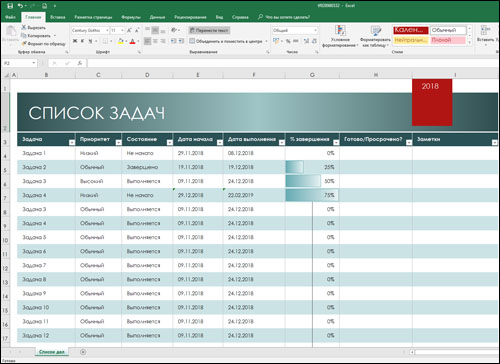Click the Middle Align icon
This screenshot has height=364, width=500.
point(155,30)
